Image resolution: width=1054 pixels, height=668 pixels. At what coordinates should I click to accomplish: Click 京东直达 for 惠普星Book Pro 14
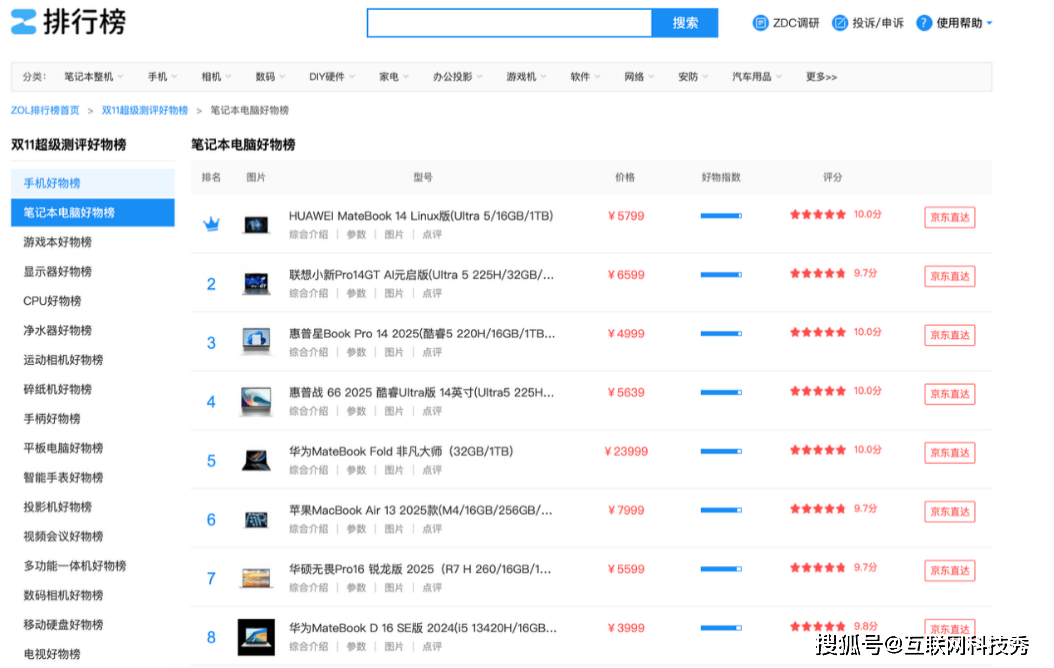point(949,335)
